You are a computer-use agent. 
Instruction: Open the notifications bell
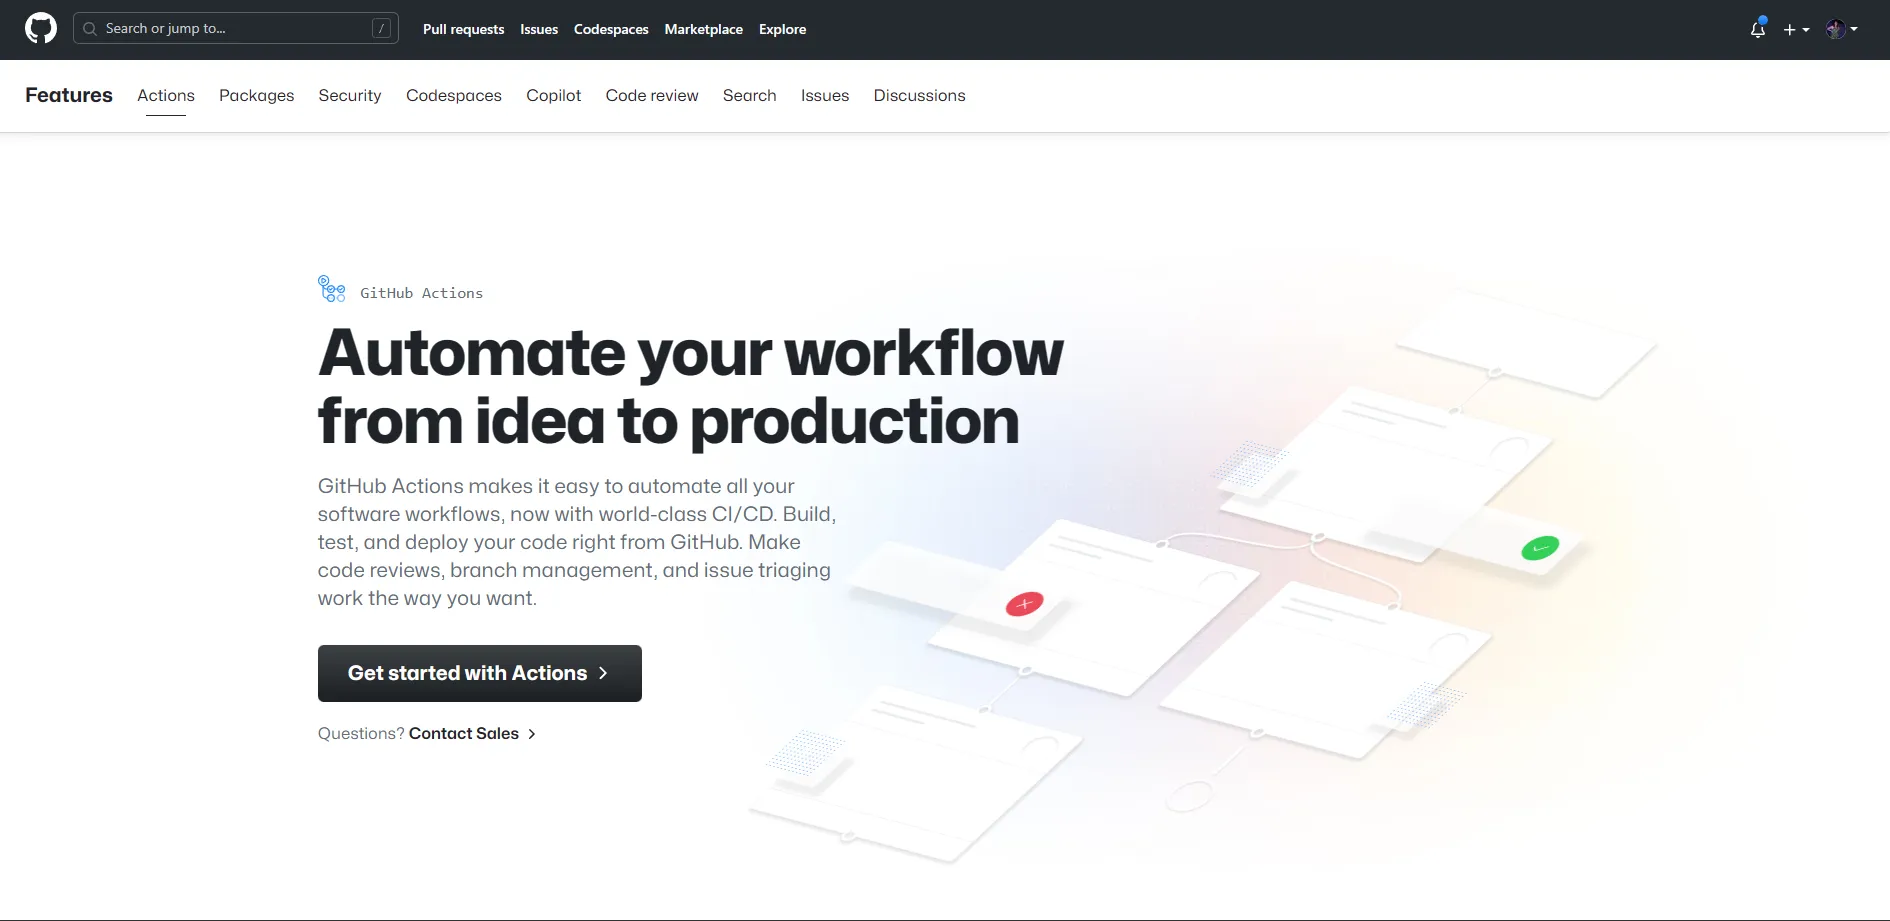pyautogui.click(x=1757, y=30)
